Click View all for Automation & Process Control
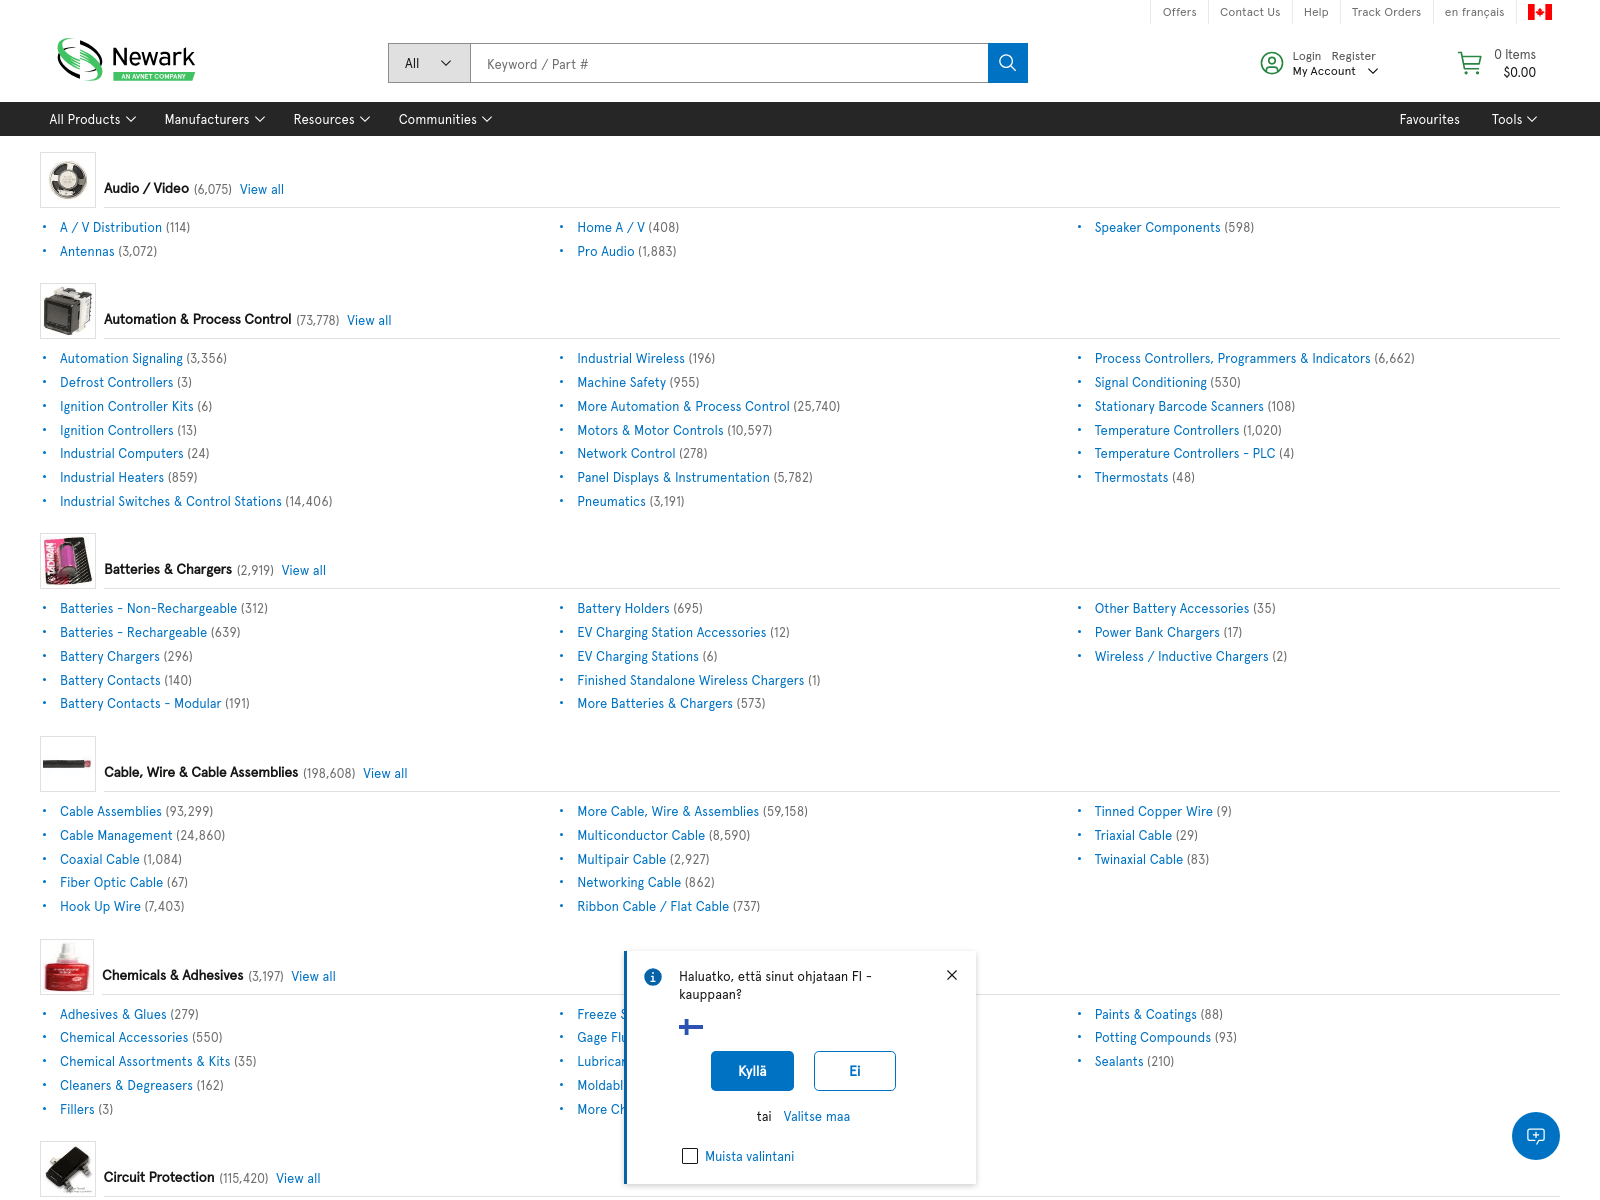The image size is (1600, 1200). (x=369, y=320)
